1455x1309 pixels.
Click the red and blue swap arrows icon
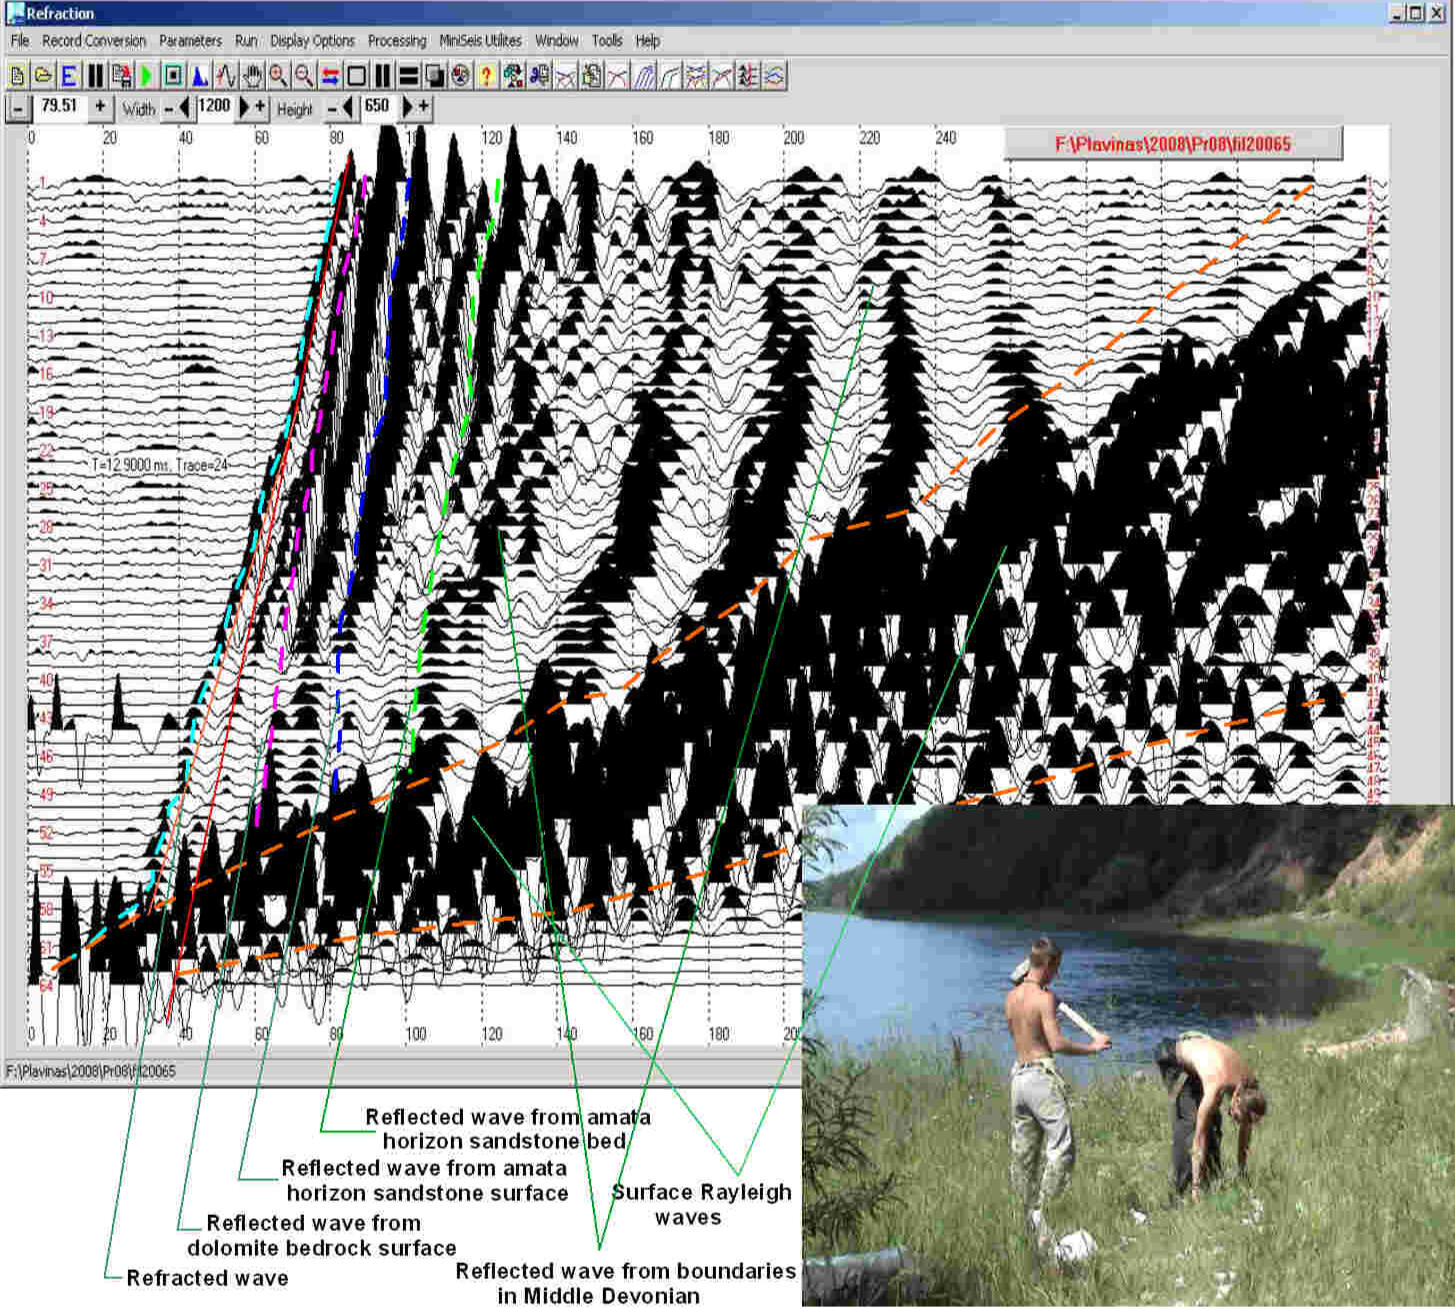point(330,76)
